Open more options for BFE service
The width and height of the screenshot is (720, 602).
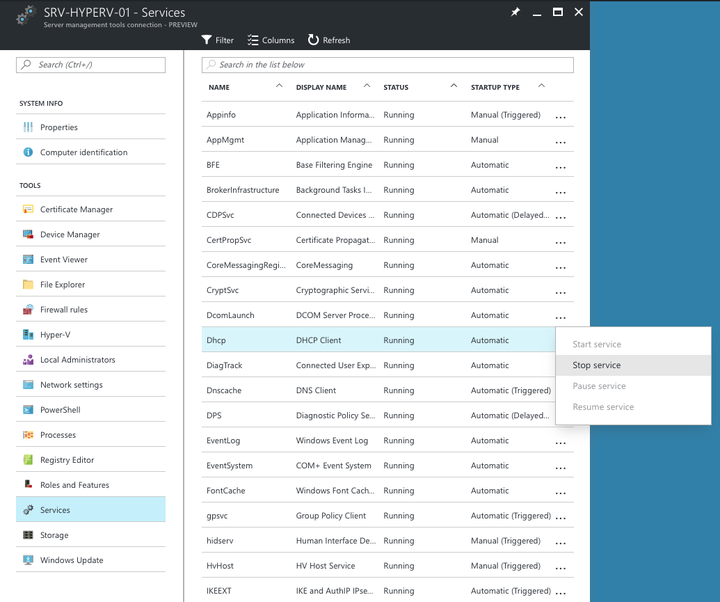click(560, 167)
